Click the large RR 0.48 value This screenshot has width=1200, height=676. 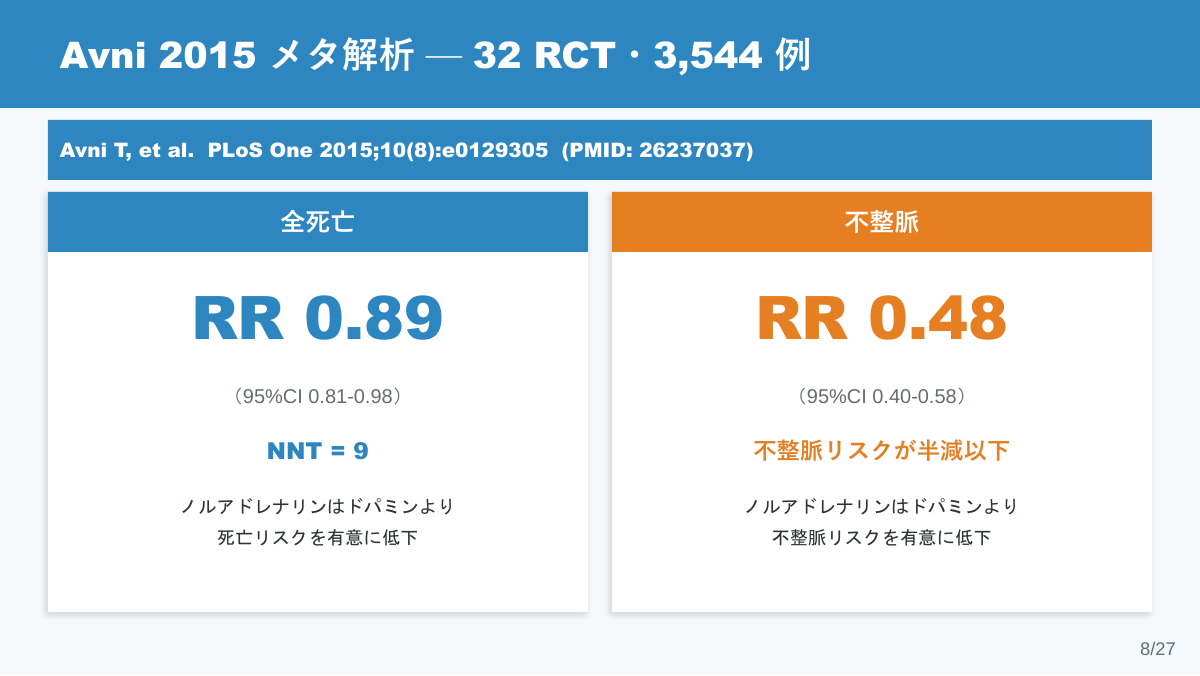coord(882,318)
